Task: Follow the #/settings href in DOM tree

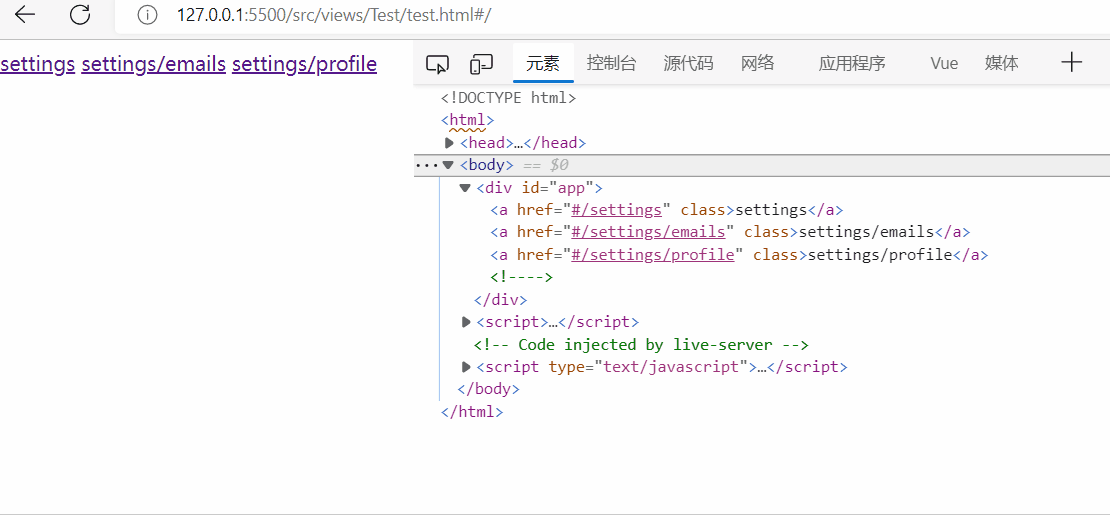Action: click(617, 210)
